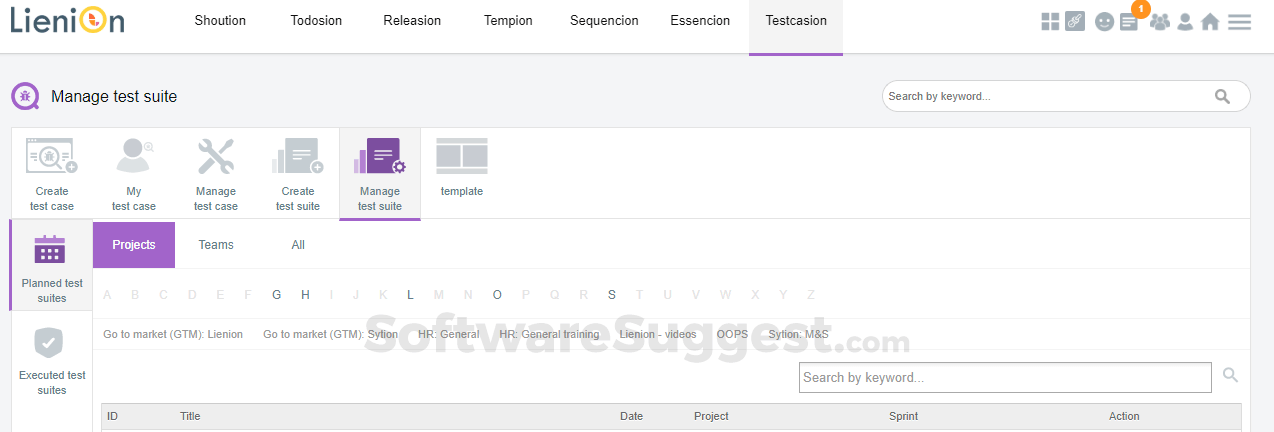Open notifications with orange badge
1274x432 pixels.
1129,21
